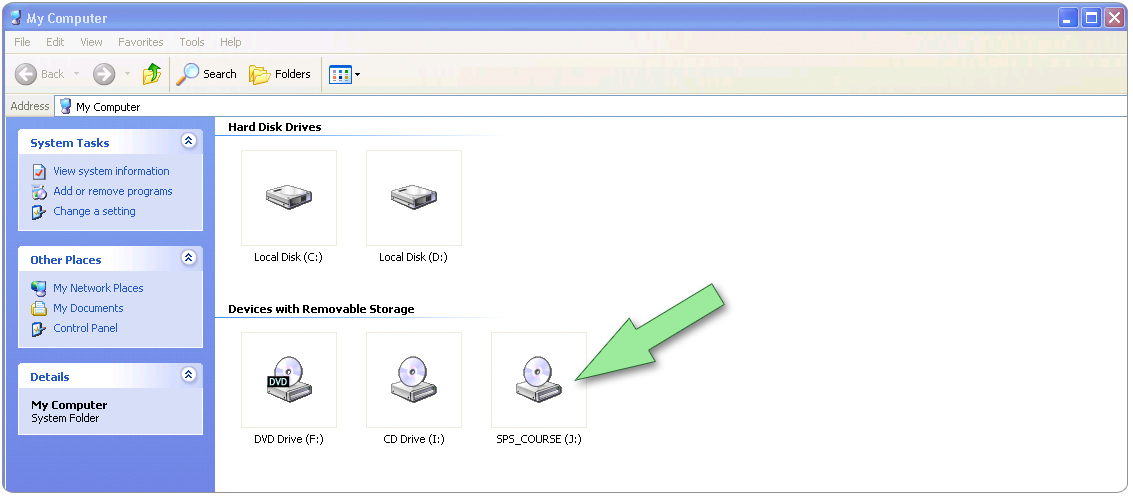Open the SPS_COURSE (J:) drive icon

[x=538, y=380]
